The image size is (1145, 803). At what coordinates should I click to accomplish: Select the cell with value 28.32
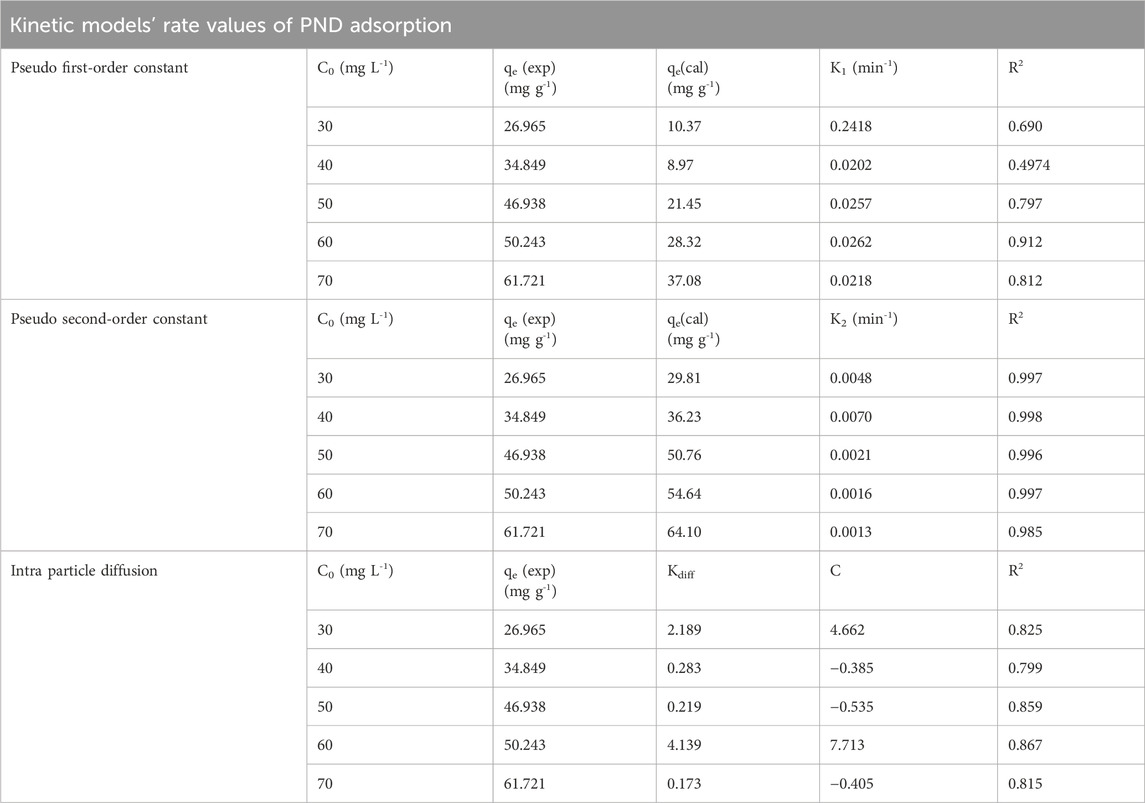click(684, 241)
